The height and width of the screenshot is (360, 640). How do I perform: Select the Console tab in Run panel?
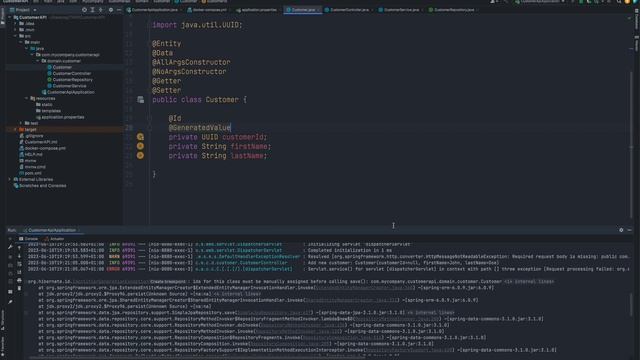(x=29, y=239)
